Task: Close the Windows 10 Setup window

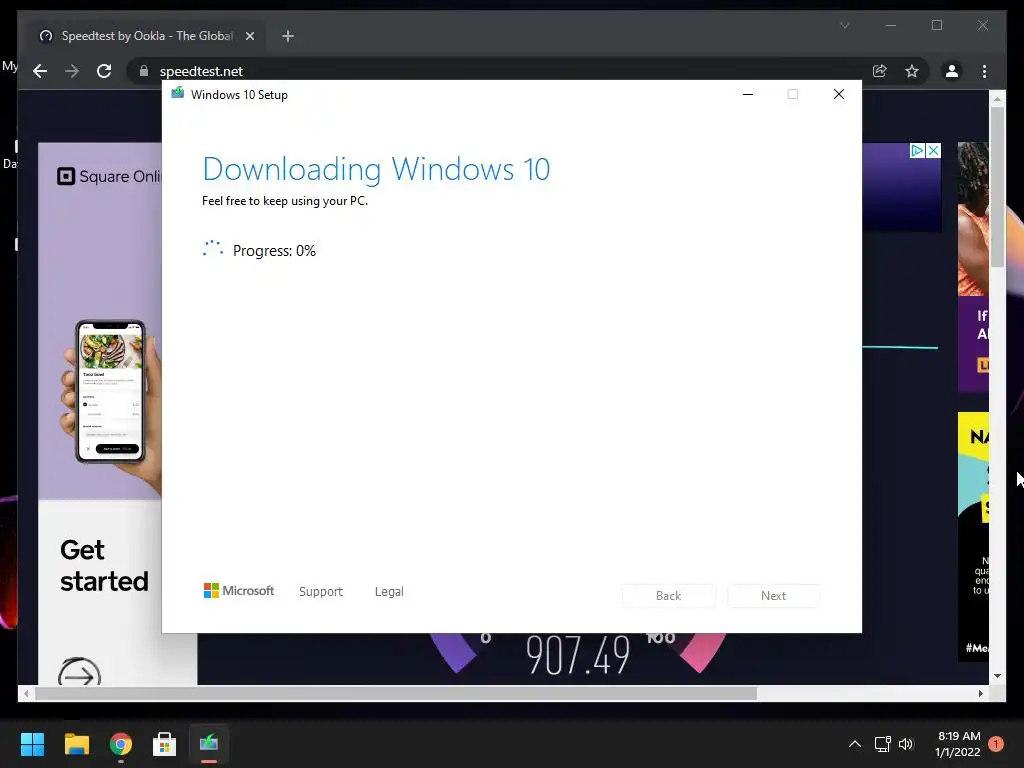Action: click(839, 95)
